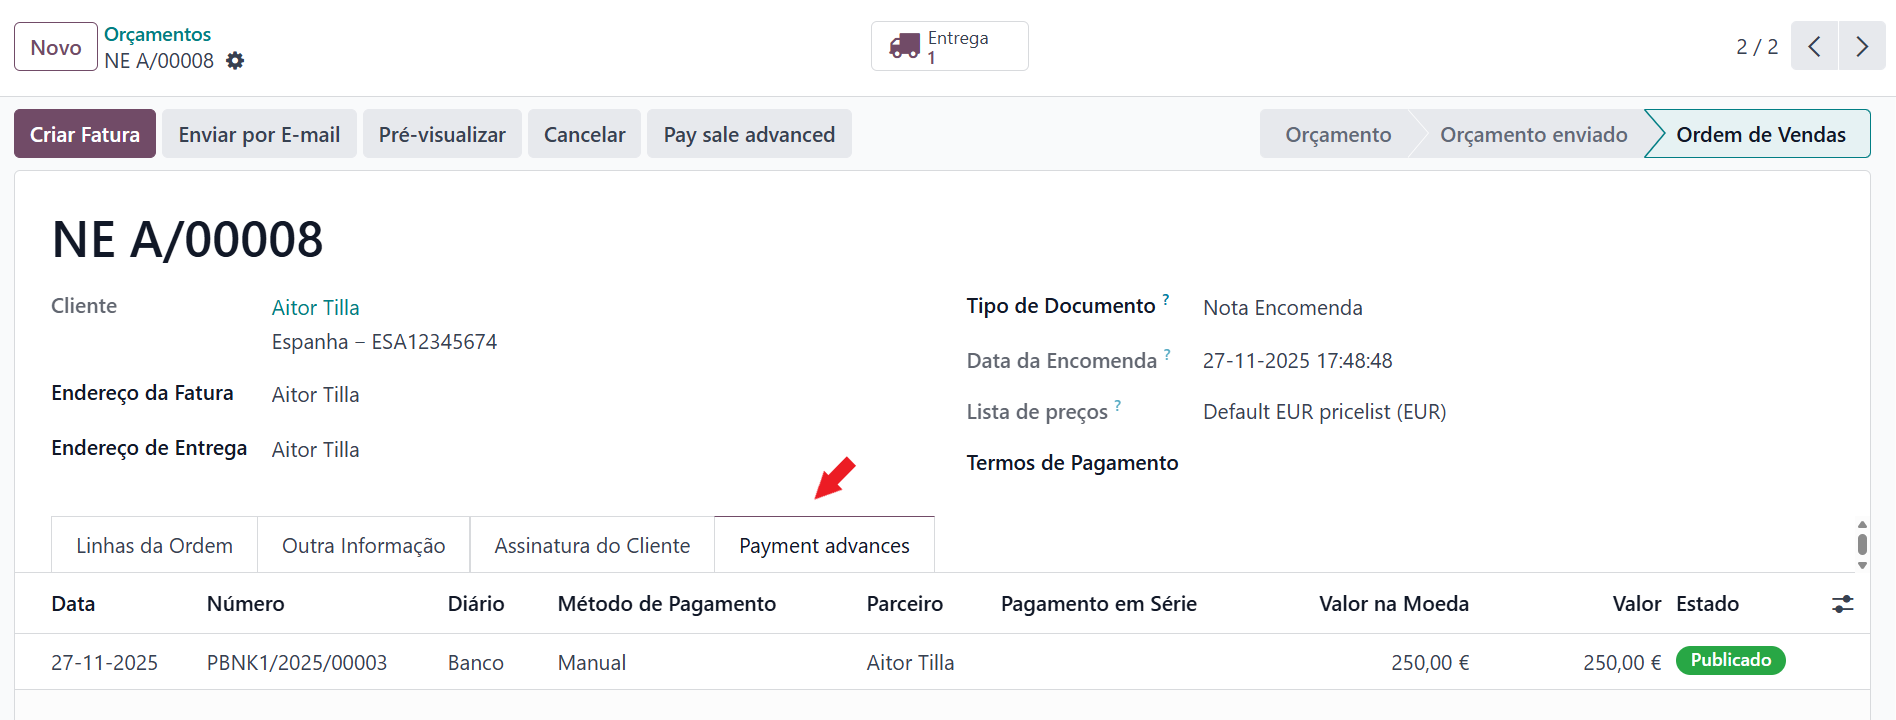Open the Entrega delivery truck button
The height and width of the screenshot is (720, 1896).
coord(949,46)
